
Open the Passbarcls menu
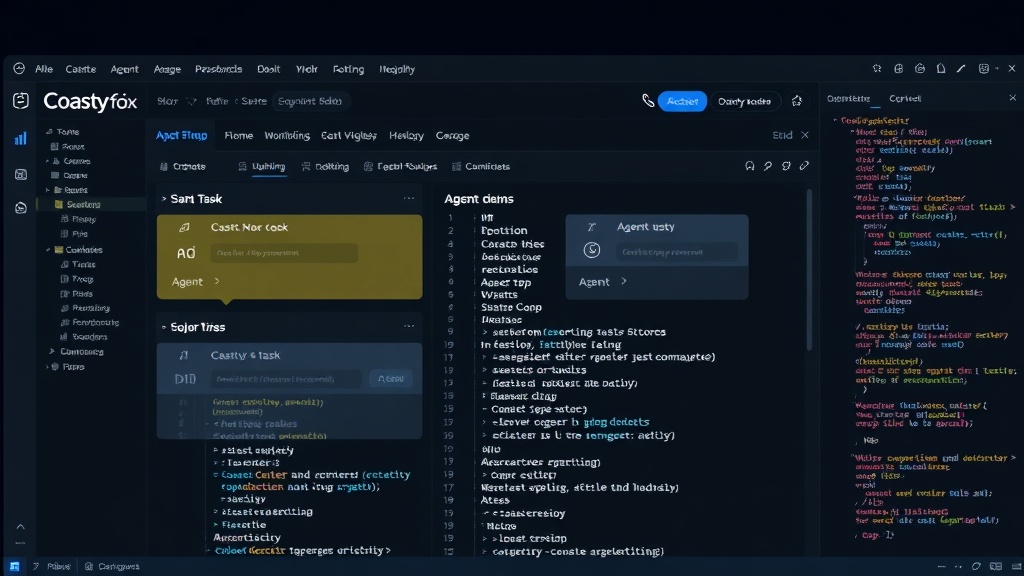(x=218, y=69)
